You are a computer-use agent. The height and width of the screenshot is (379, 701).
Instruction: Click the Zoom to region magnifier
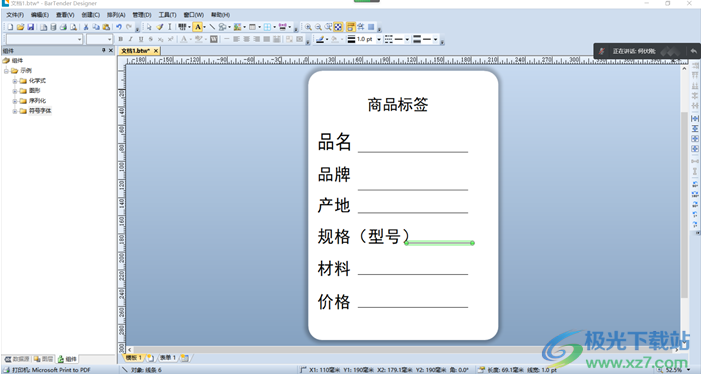tap(329, 27)
